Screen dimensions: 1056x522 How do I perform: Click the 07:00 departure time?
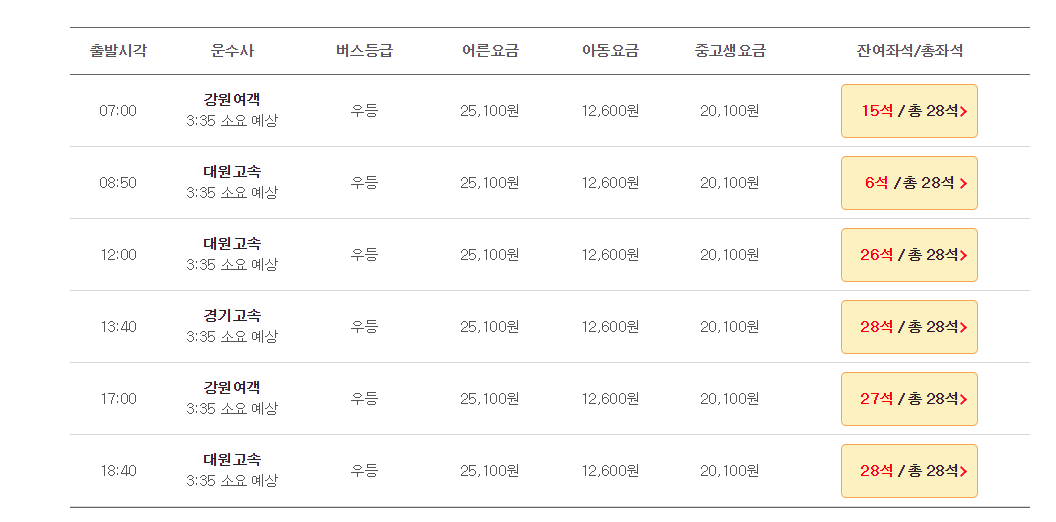(118, 111)
